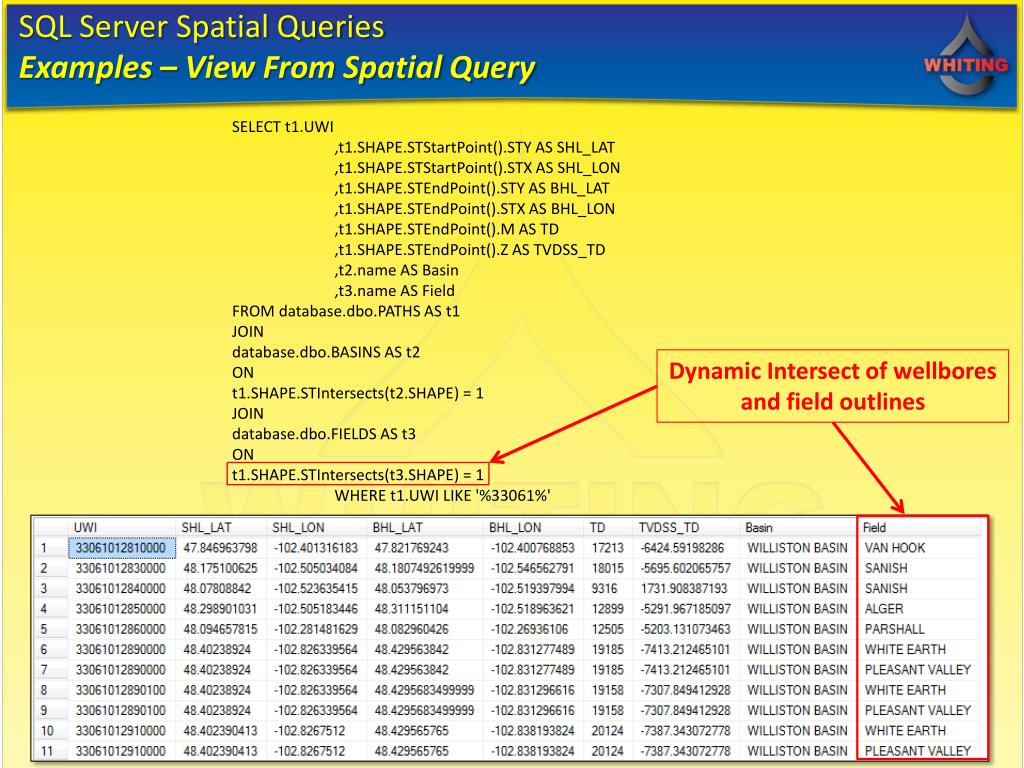Click the ',t2.name AS Basin' line
Viewport: 1024px width, 768px height.
coord(396,270)
